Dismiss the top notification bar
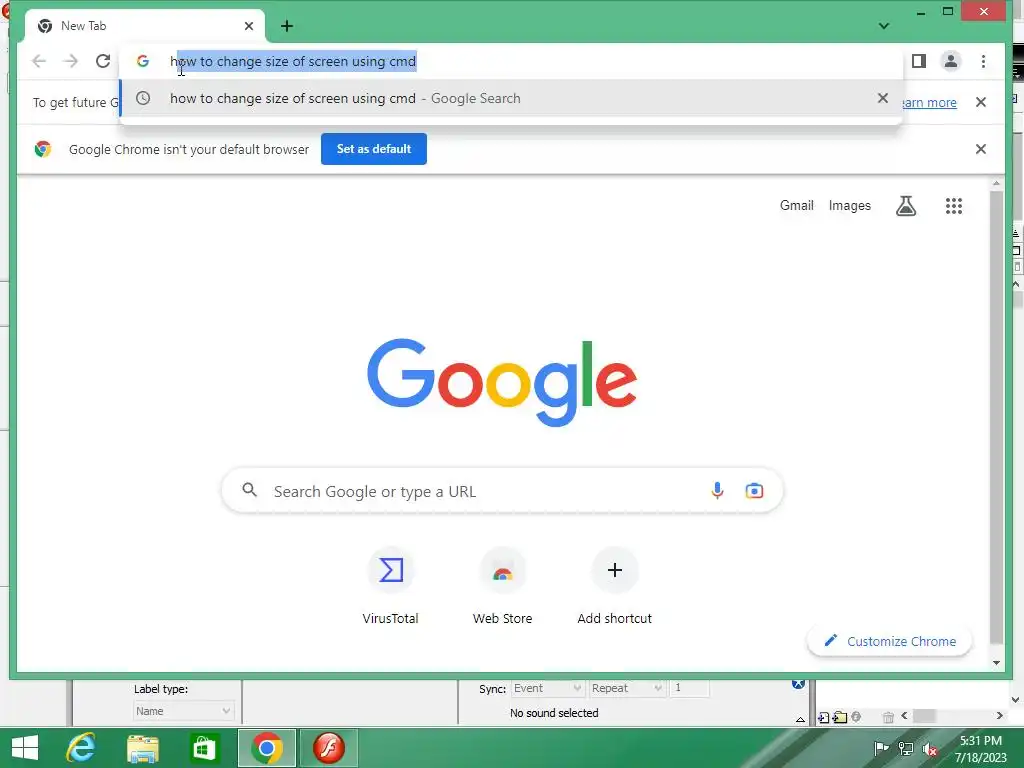This screenshot has width=1024, height=768. (981, 102)
